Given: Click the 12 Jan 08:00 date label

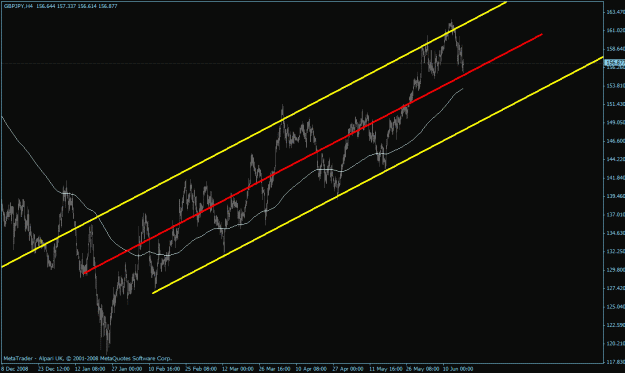Looking at the screenshot, I should pyautogui.click(x=90, y=369).
